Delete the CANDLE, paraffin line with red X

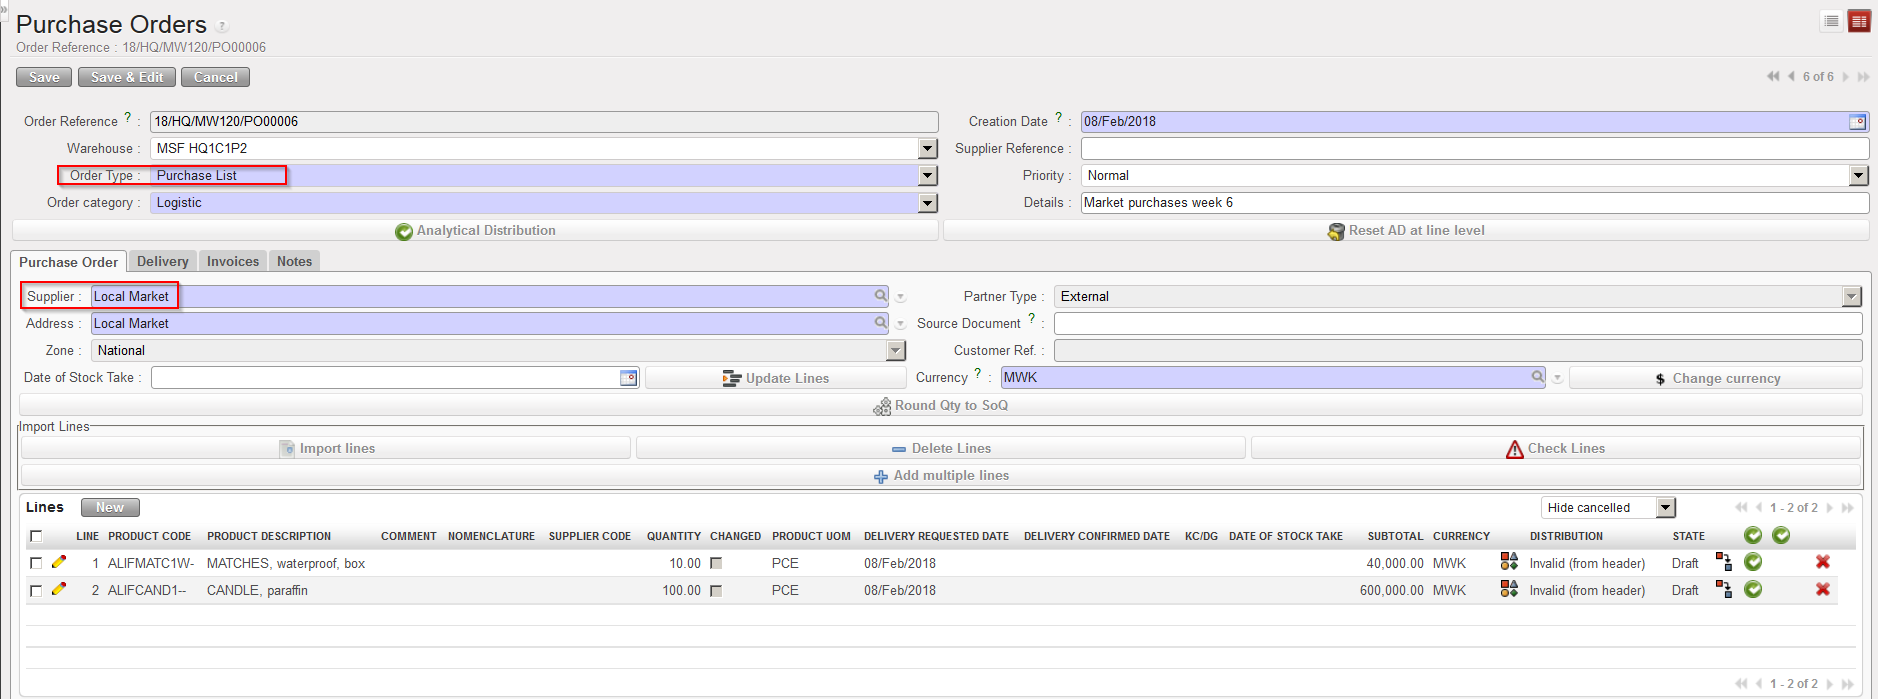click(1822, 589)
